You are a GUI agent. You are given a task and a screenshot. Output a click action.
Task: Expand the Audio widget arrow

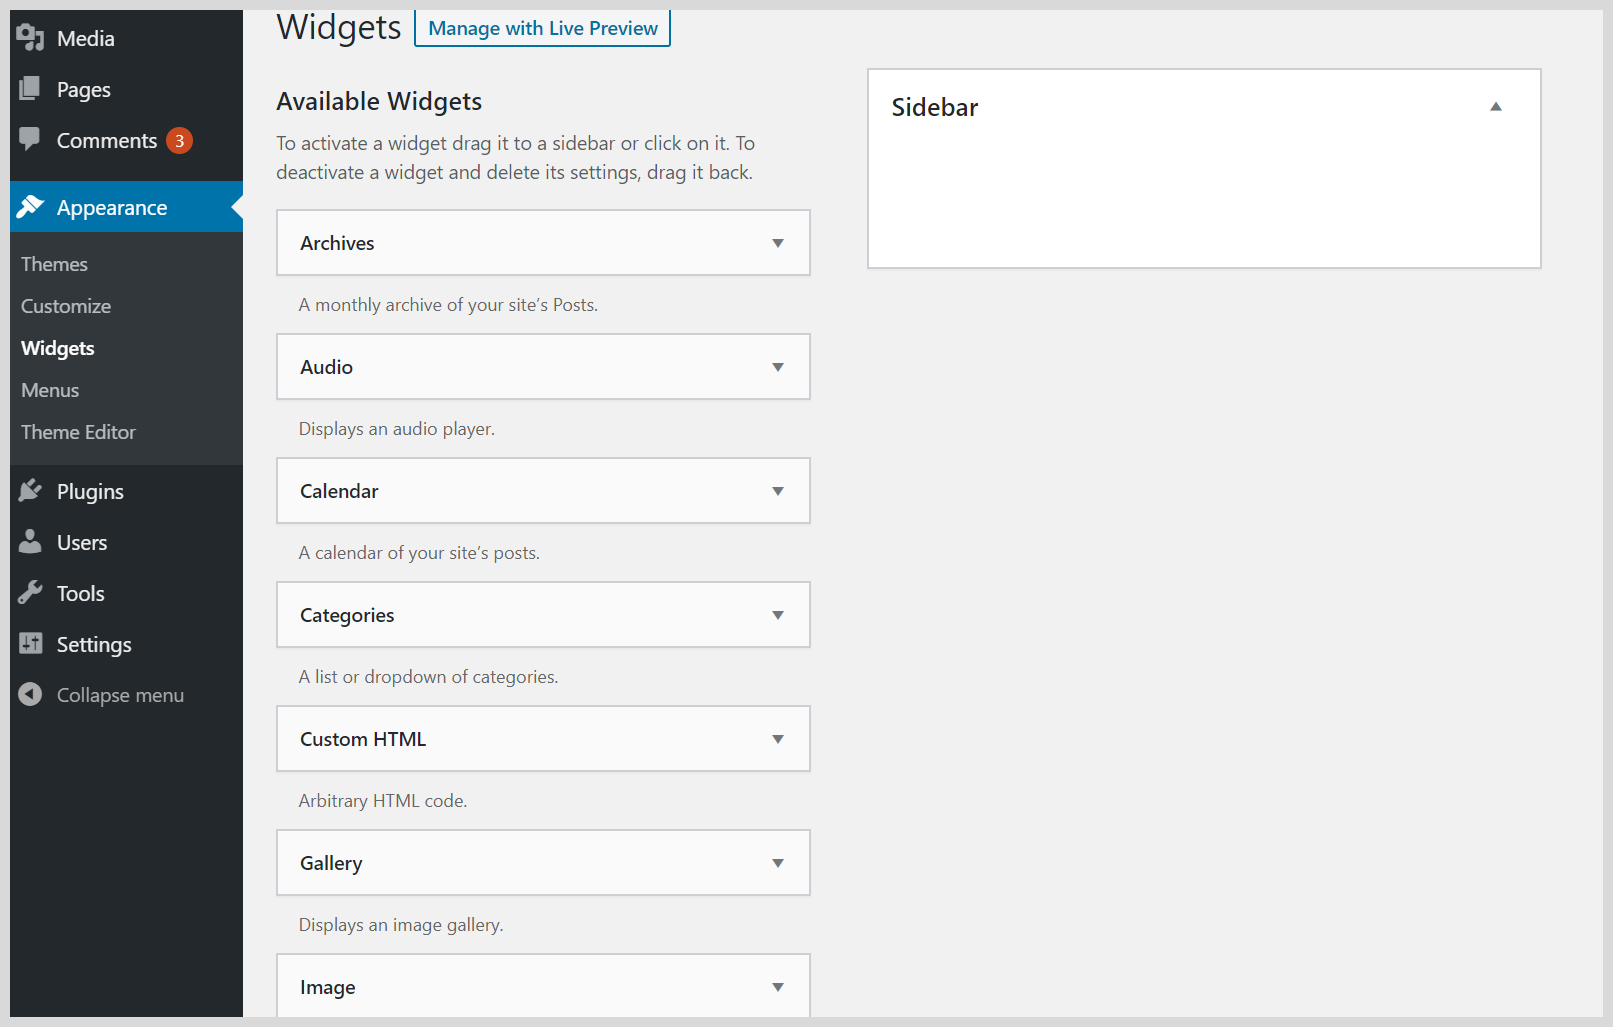[778, 367]
